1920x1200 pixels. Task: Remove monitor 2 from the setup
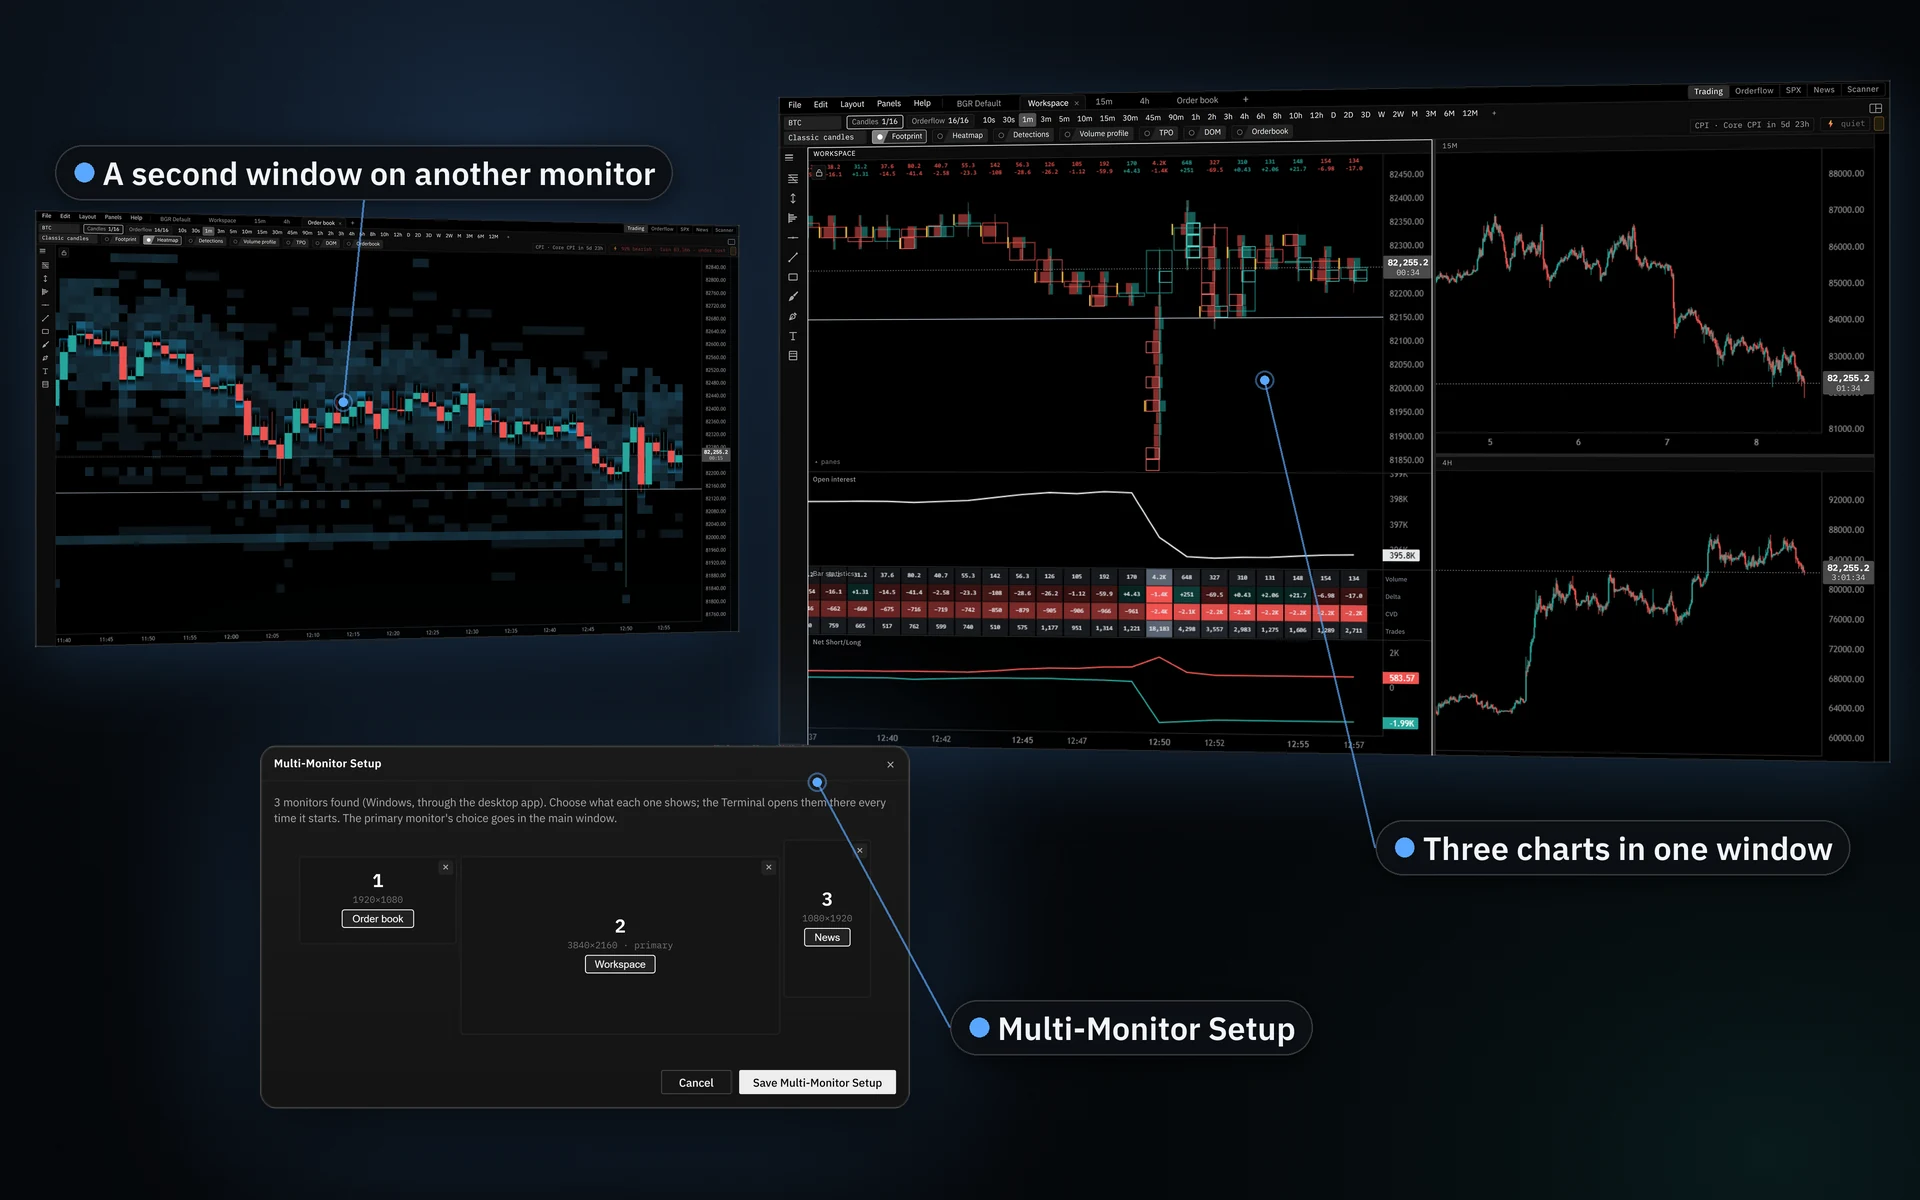pyautogui.click(x=768, y=867)
